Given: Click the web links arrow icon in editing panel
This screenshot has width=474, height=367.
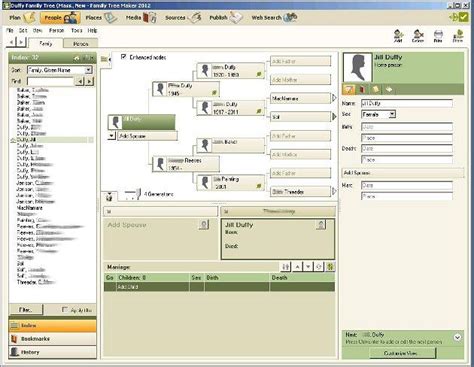Looking at the screenshot, I should pyautogui.click(x=389, y=89).
